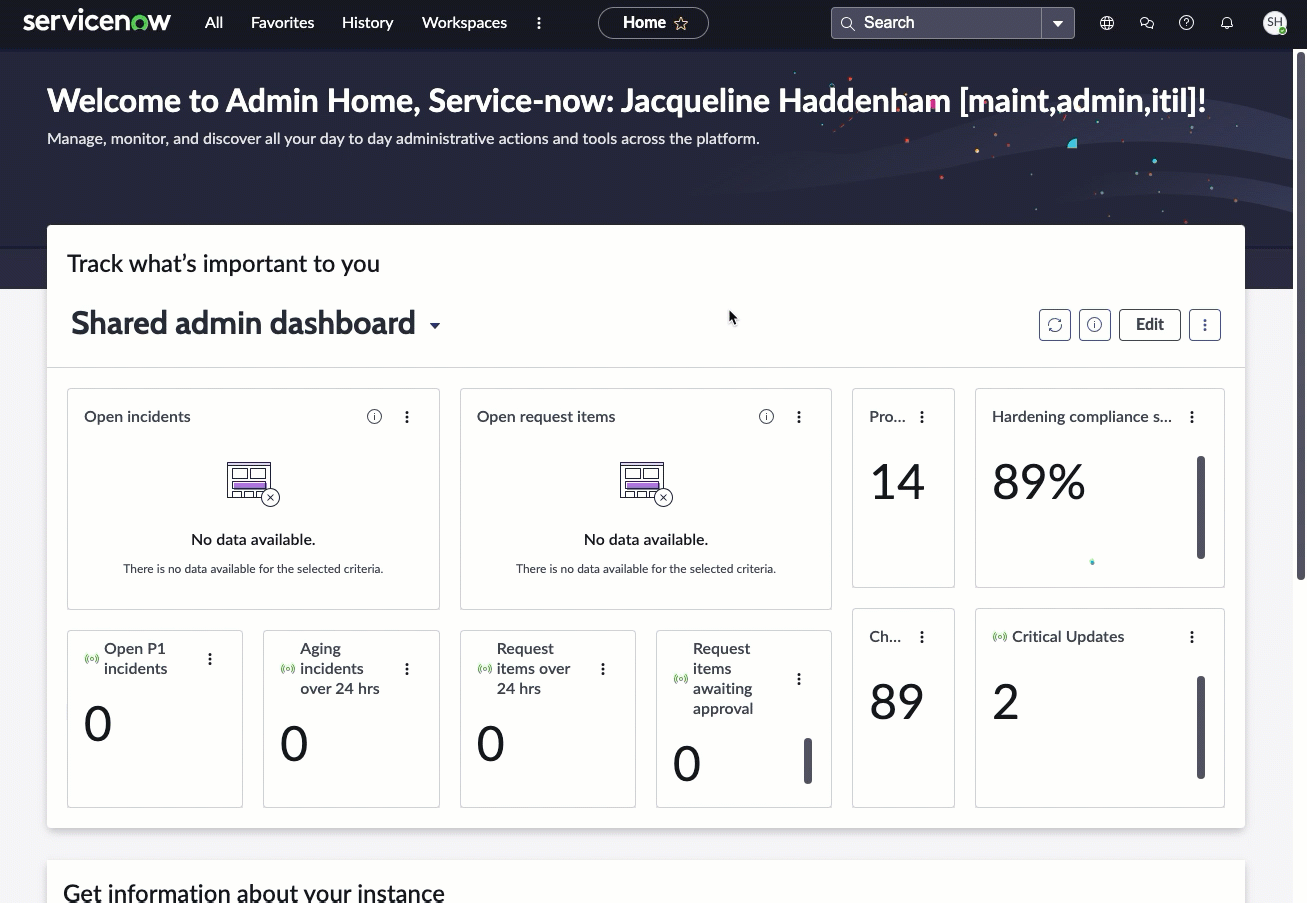Click the Request items awaiting approval scrollbar
The height and width of the screenshot is (903, 1307).
click(808, 761)
